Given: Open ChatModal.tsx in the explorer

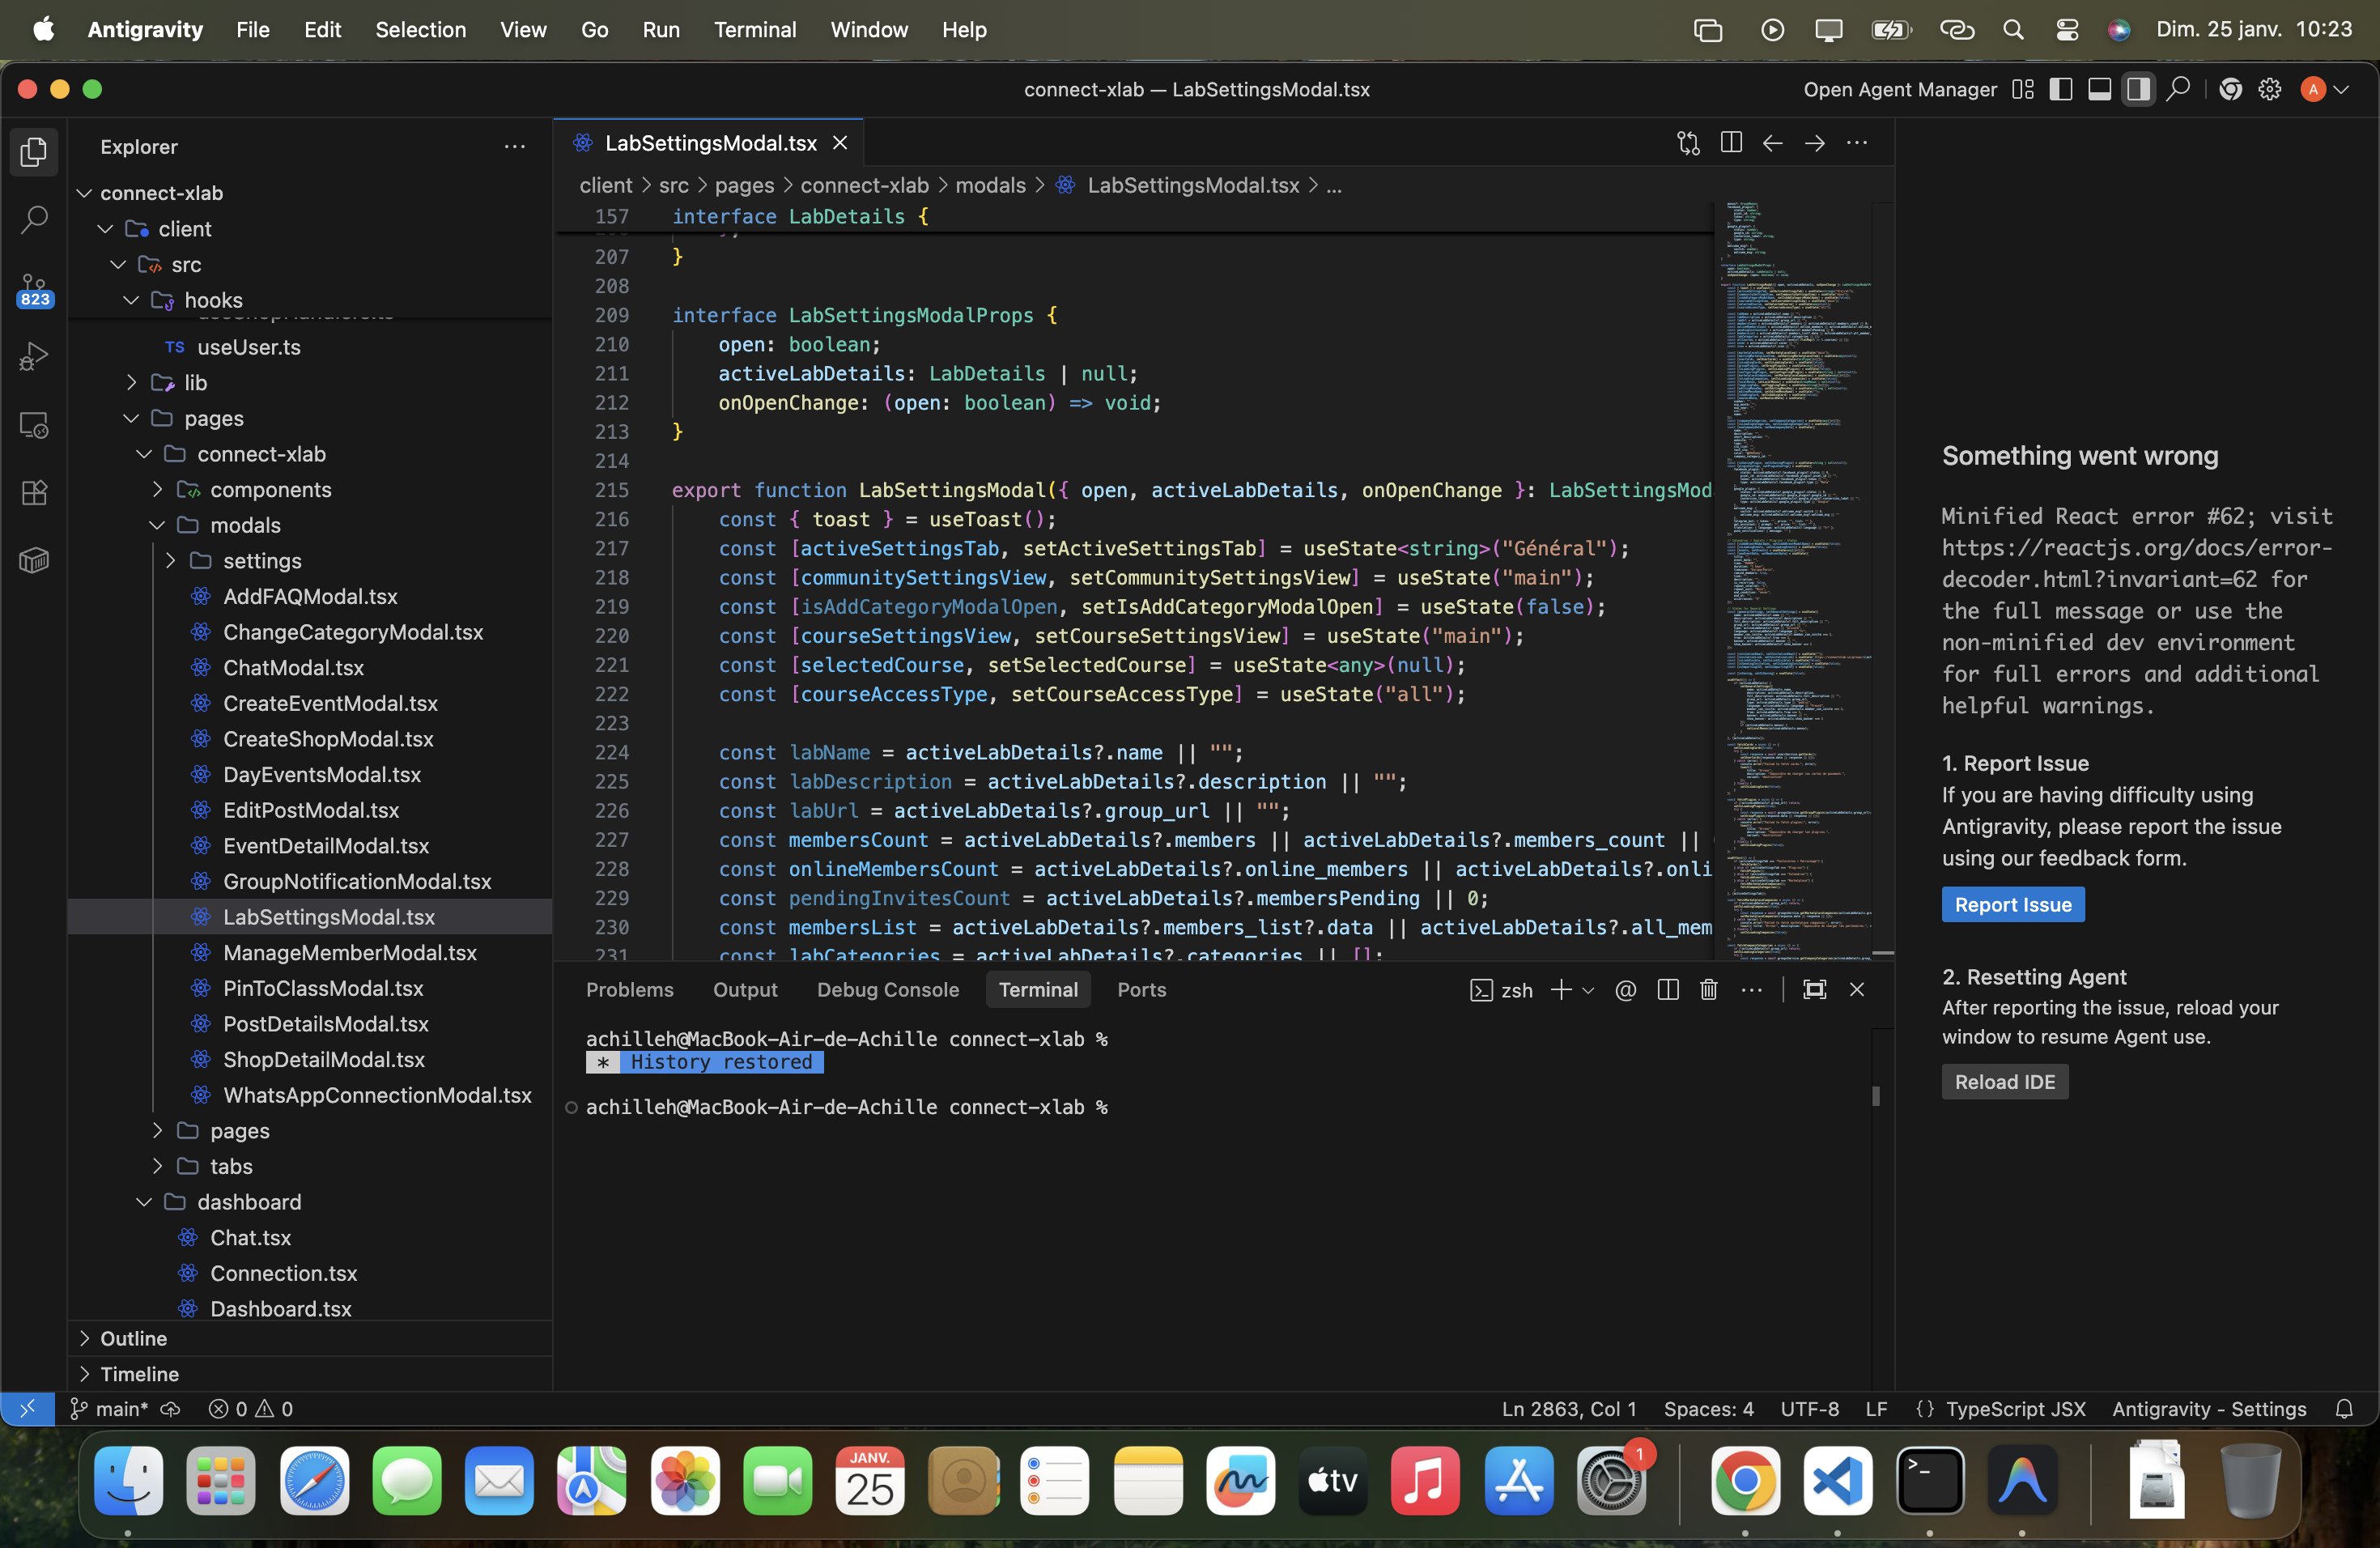Looking at the screenshot, I should (292, 667).
